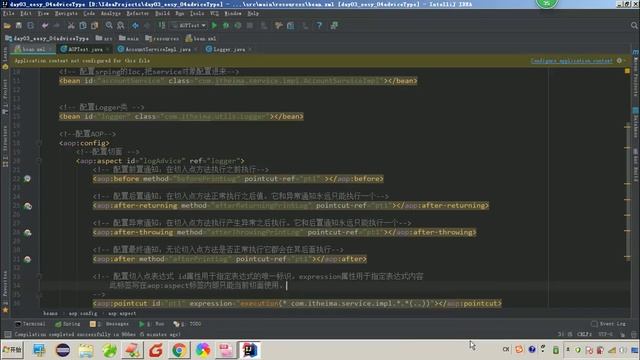The image size is (640, 360).
Task: Click the green Run button
Action: pos(214,26)
